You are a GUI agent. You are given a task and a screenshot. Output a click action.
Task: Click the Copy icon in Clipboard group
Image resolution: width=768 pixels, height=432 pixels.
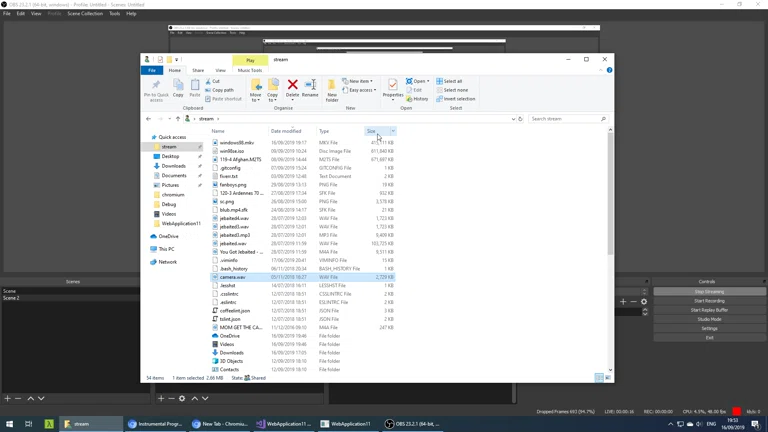click(178, 89)
